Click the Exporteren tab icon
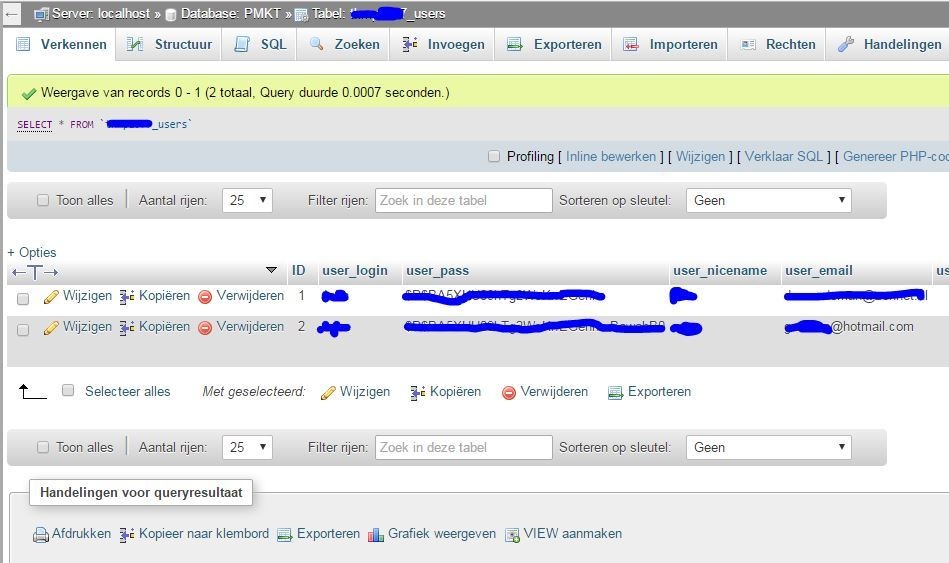Viewport: 949px width, 563px height. click(x=514, y=44)
